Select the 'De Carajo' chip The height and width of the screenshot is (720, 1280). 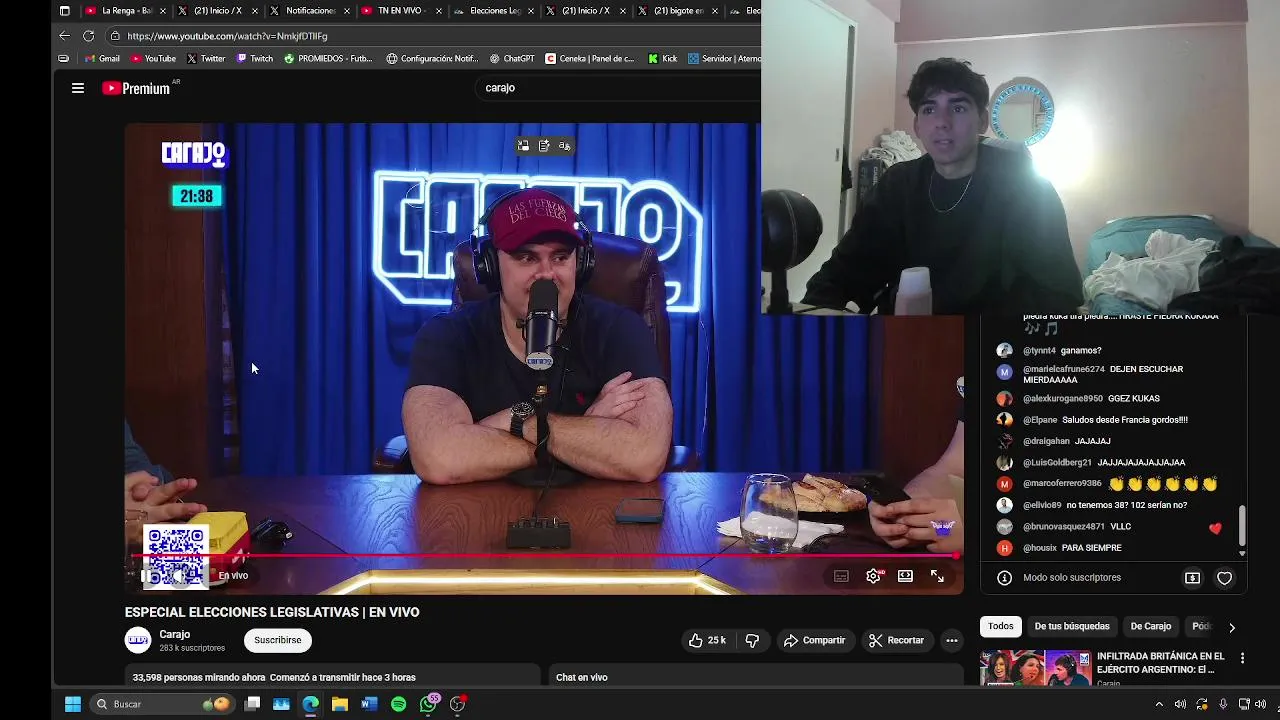tap(1151, 626)
